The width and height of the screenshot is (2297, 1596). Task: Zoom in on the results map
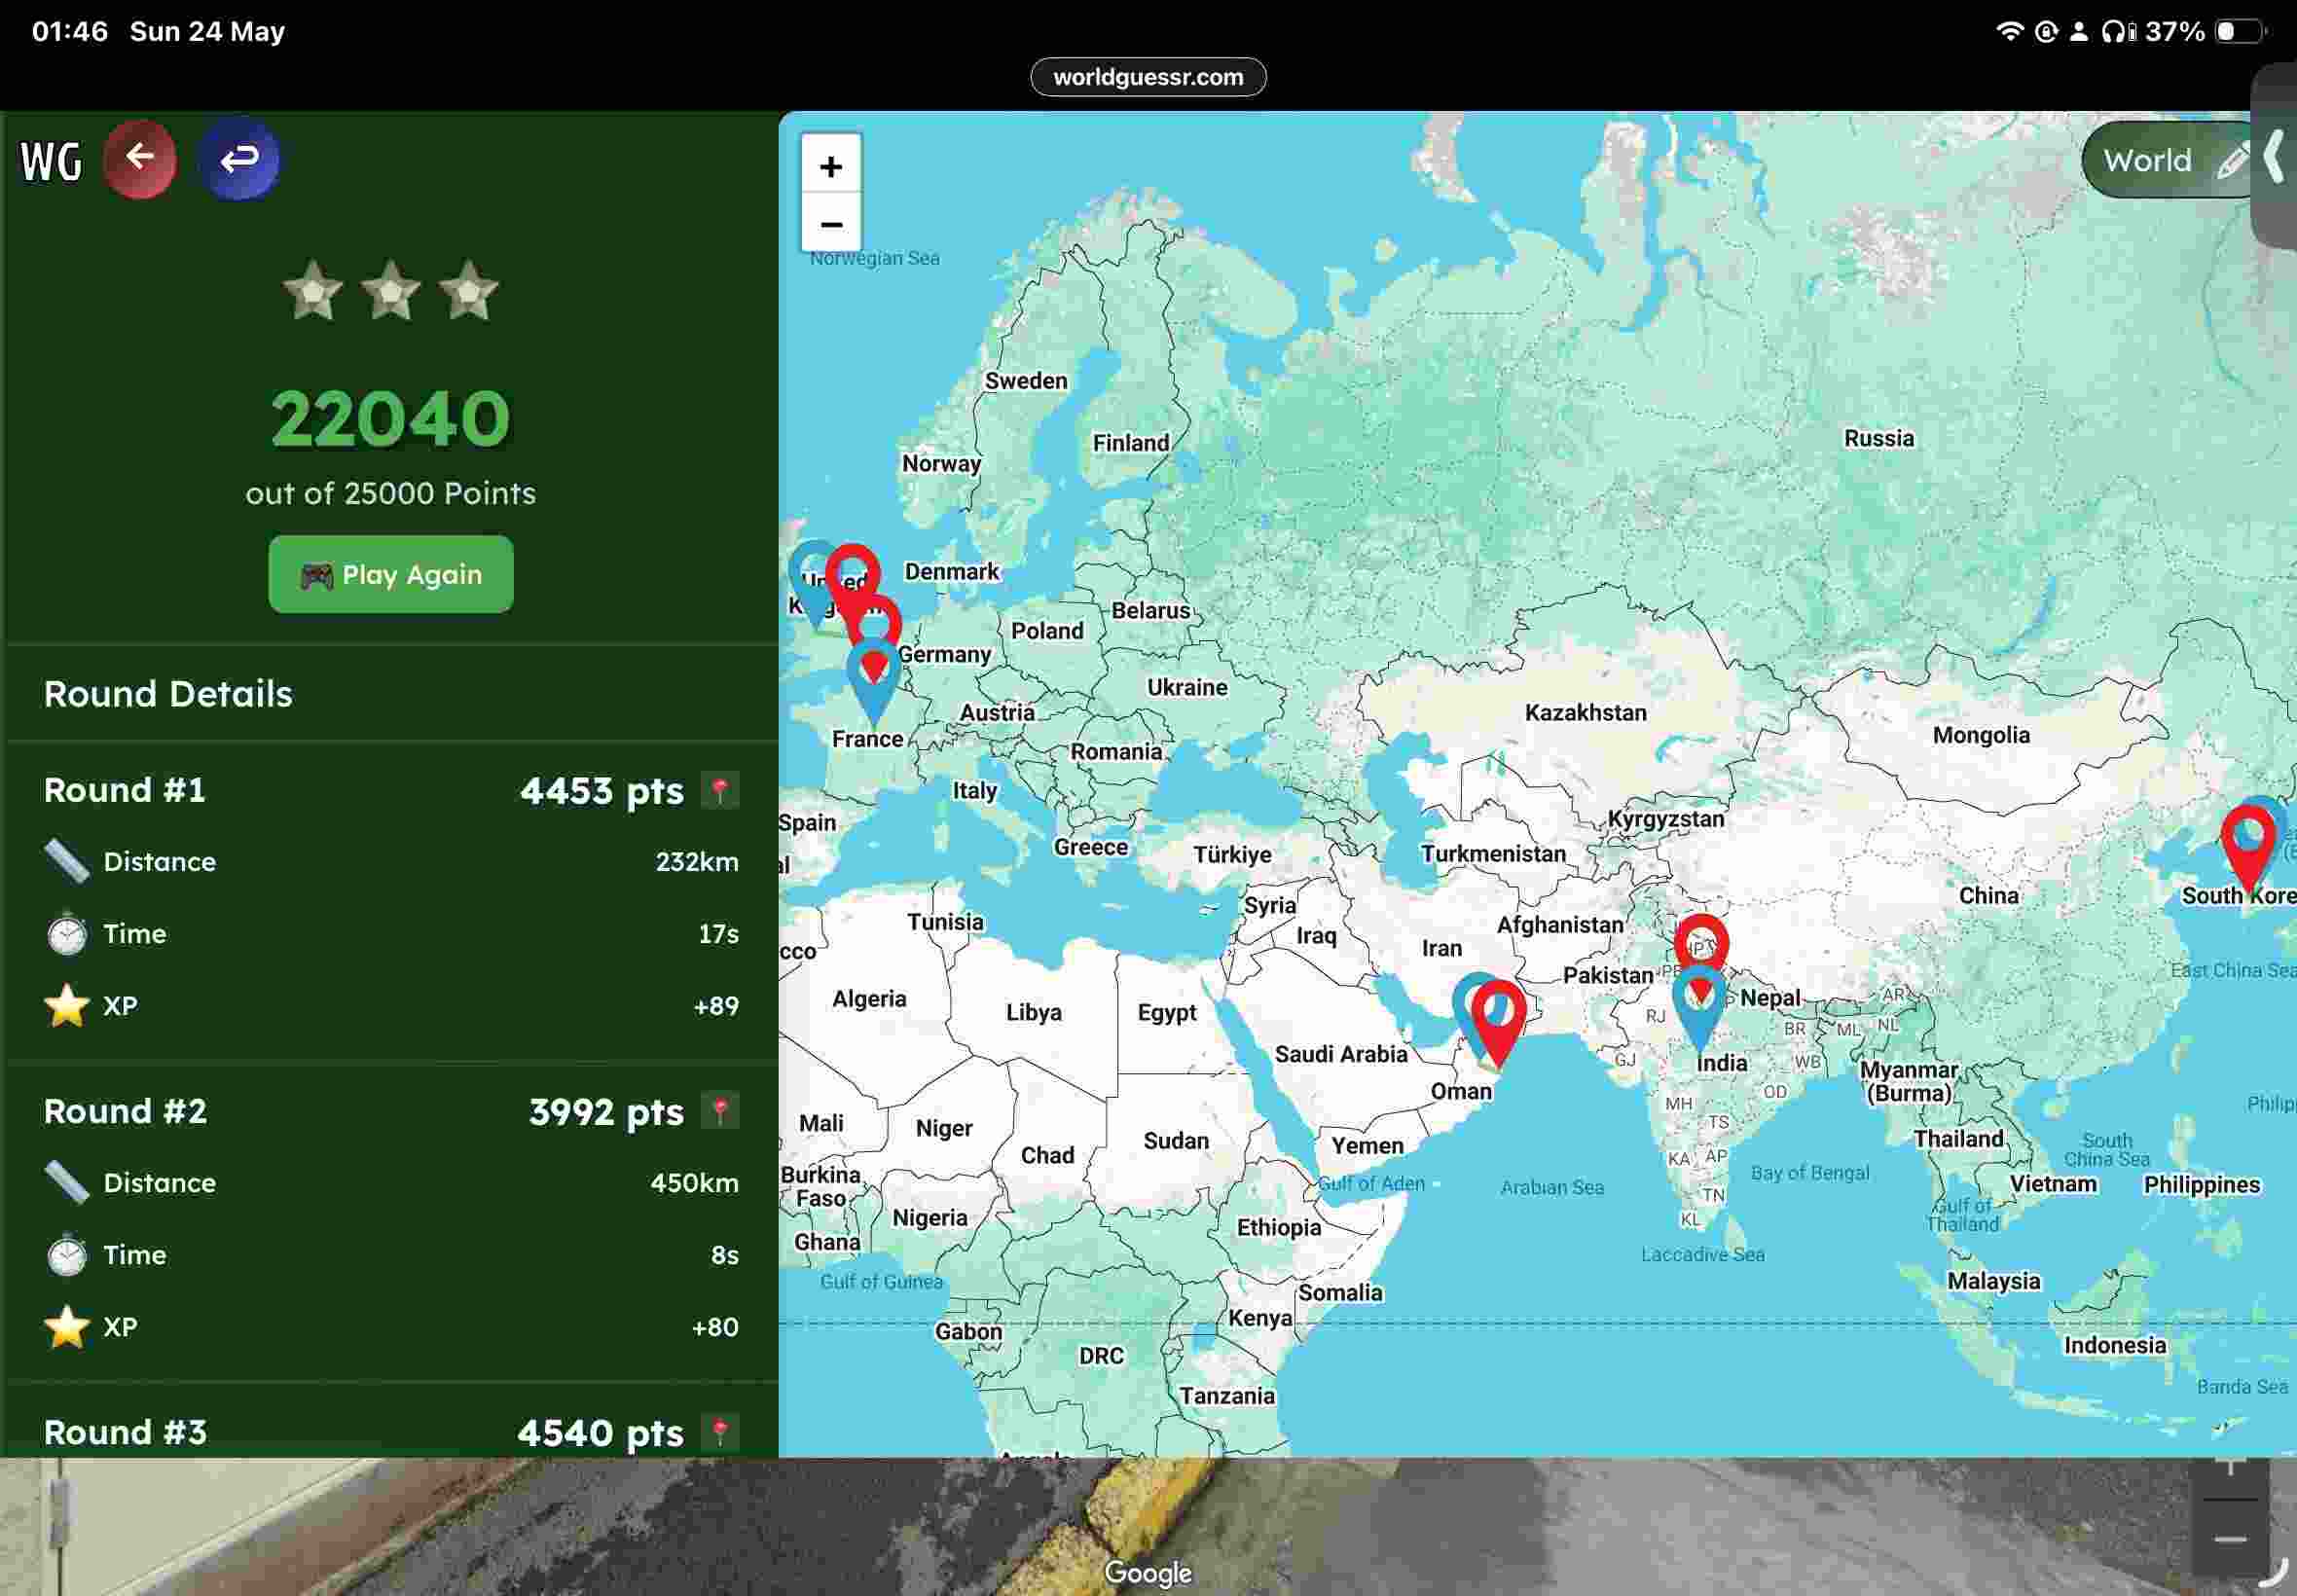tap(831, 166)
